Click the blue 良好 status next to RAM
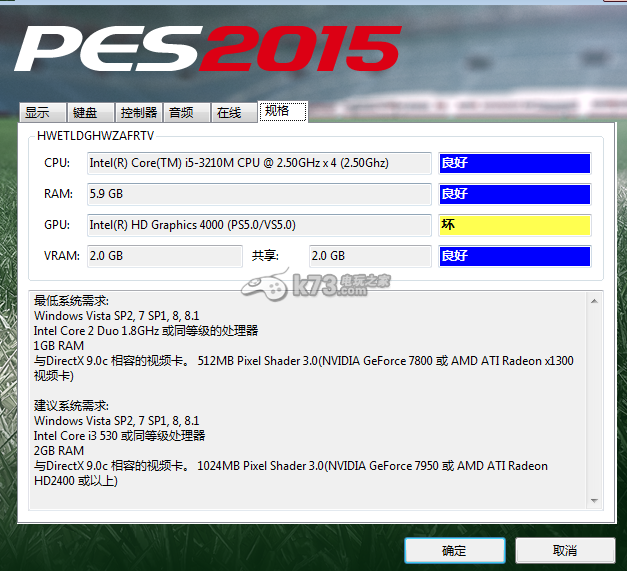Viewport: 627px width, 571px height. tap(514, 194)
